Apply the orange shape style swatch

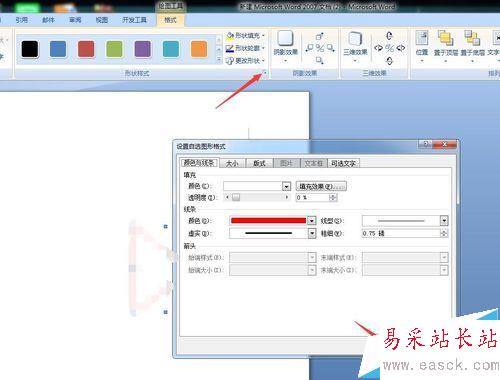(199, 49)
